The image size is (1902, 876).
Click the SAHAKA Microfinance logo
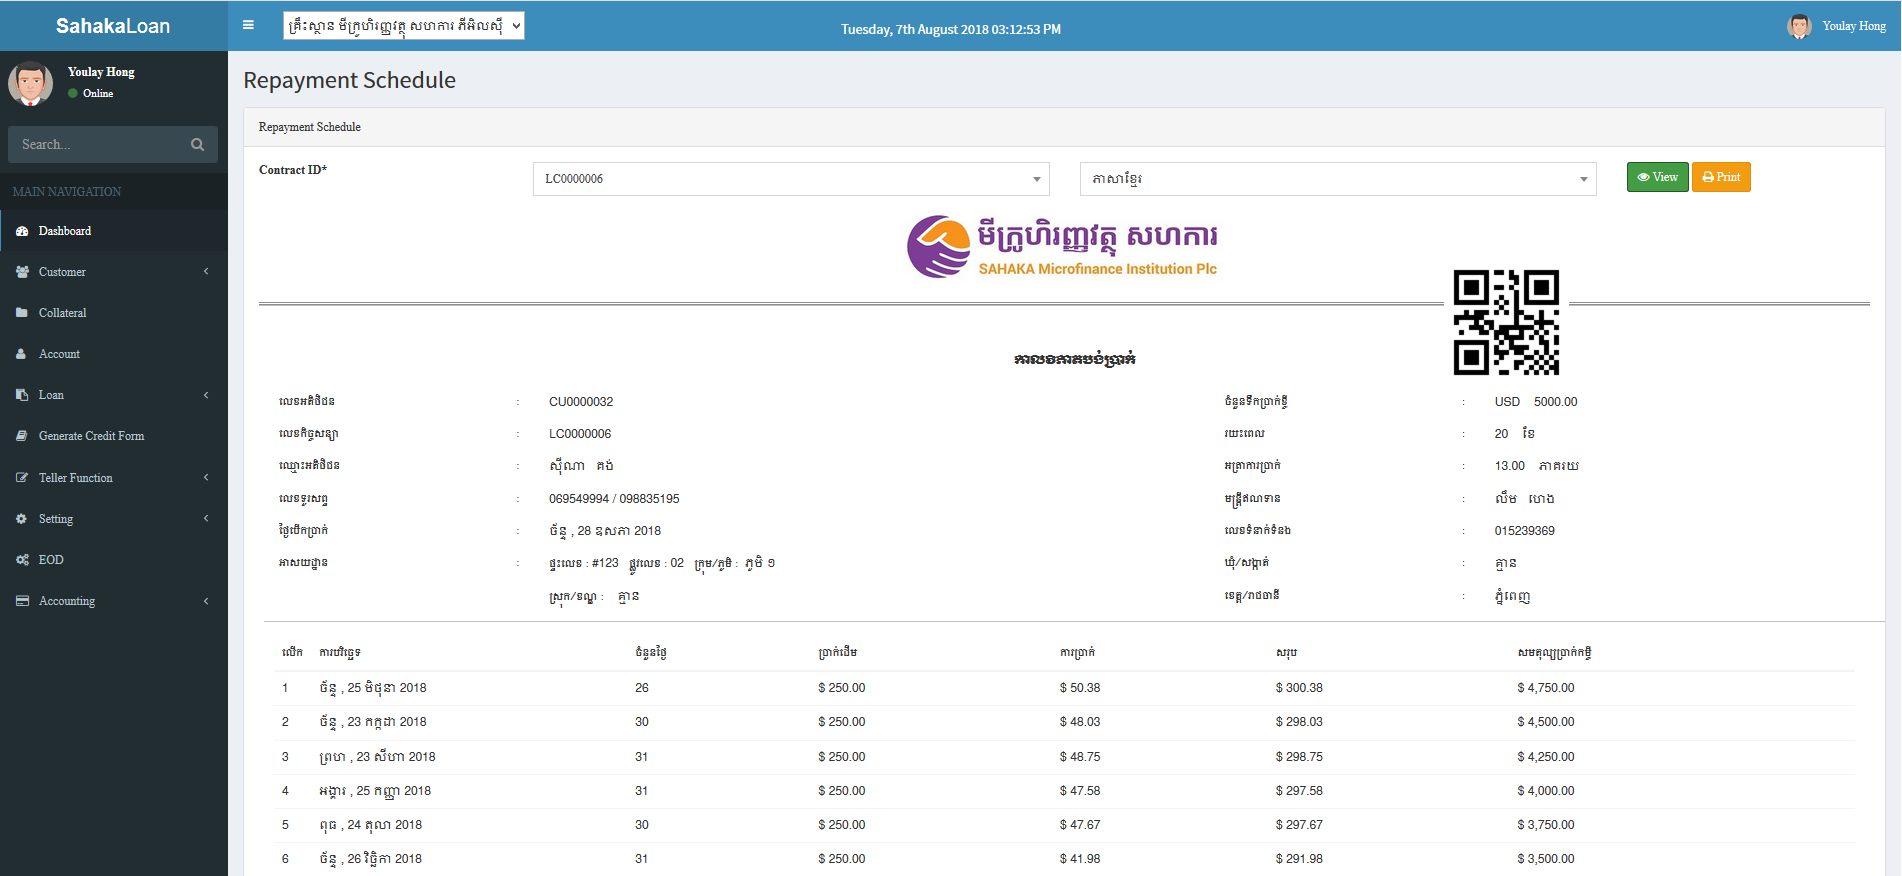pos(1061,247)
